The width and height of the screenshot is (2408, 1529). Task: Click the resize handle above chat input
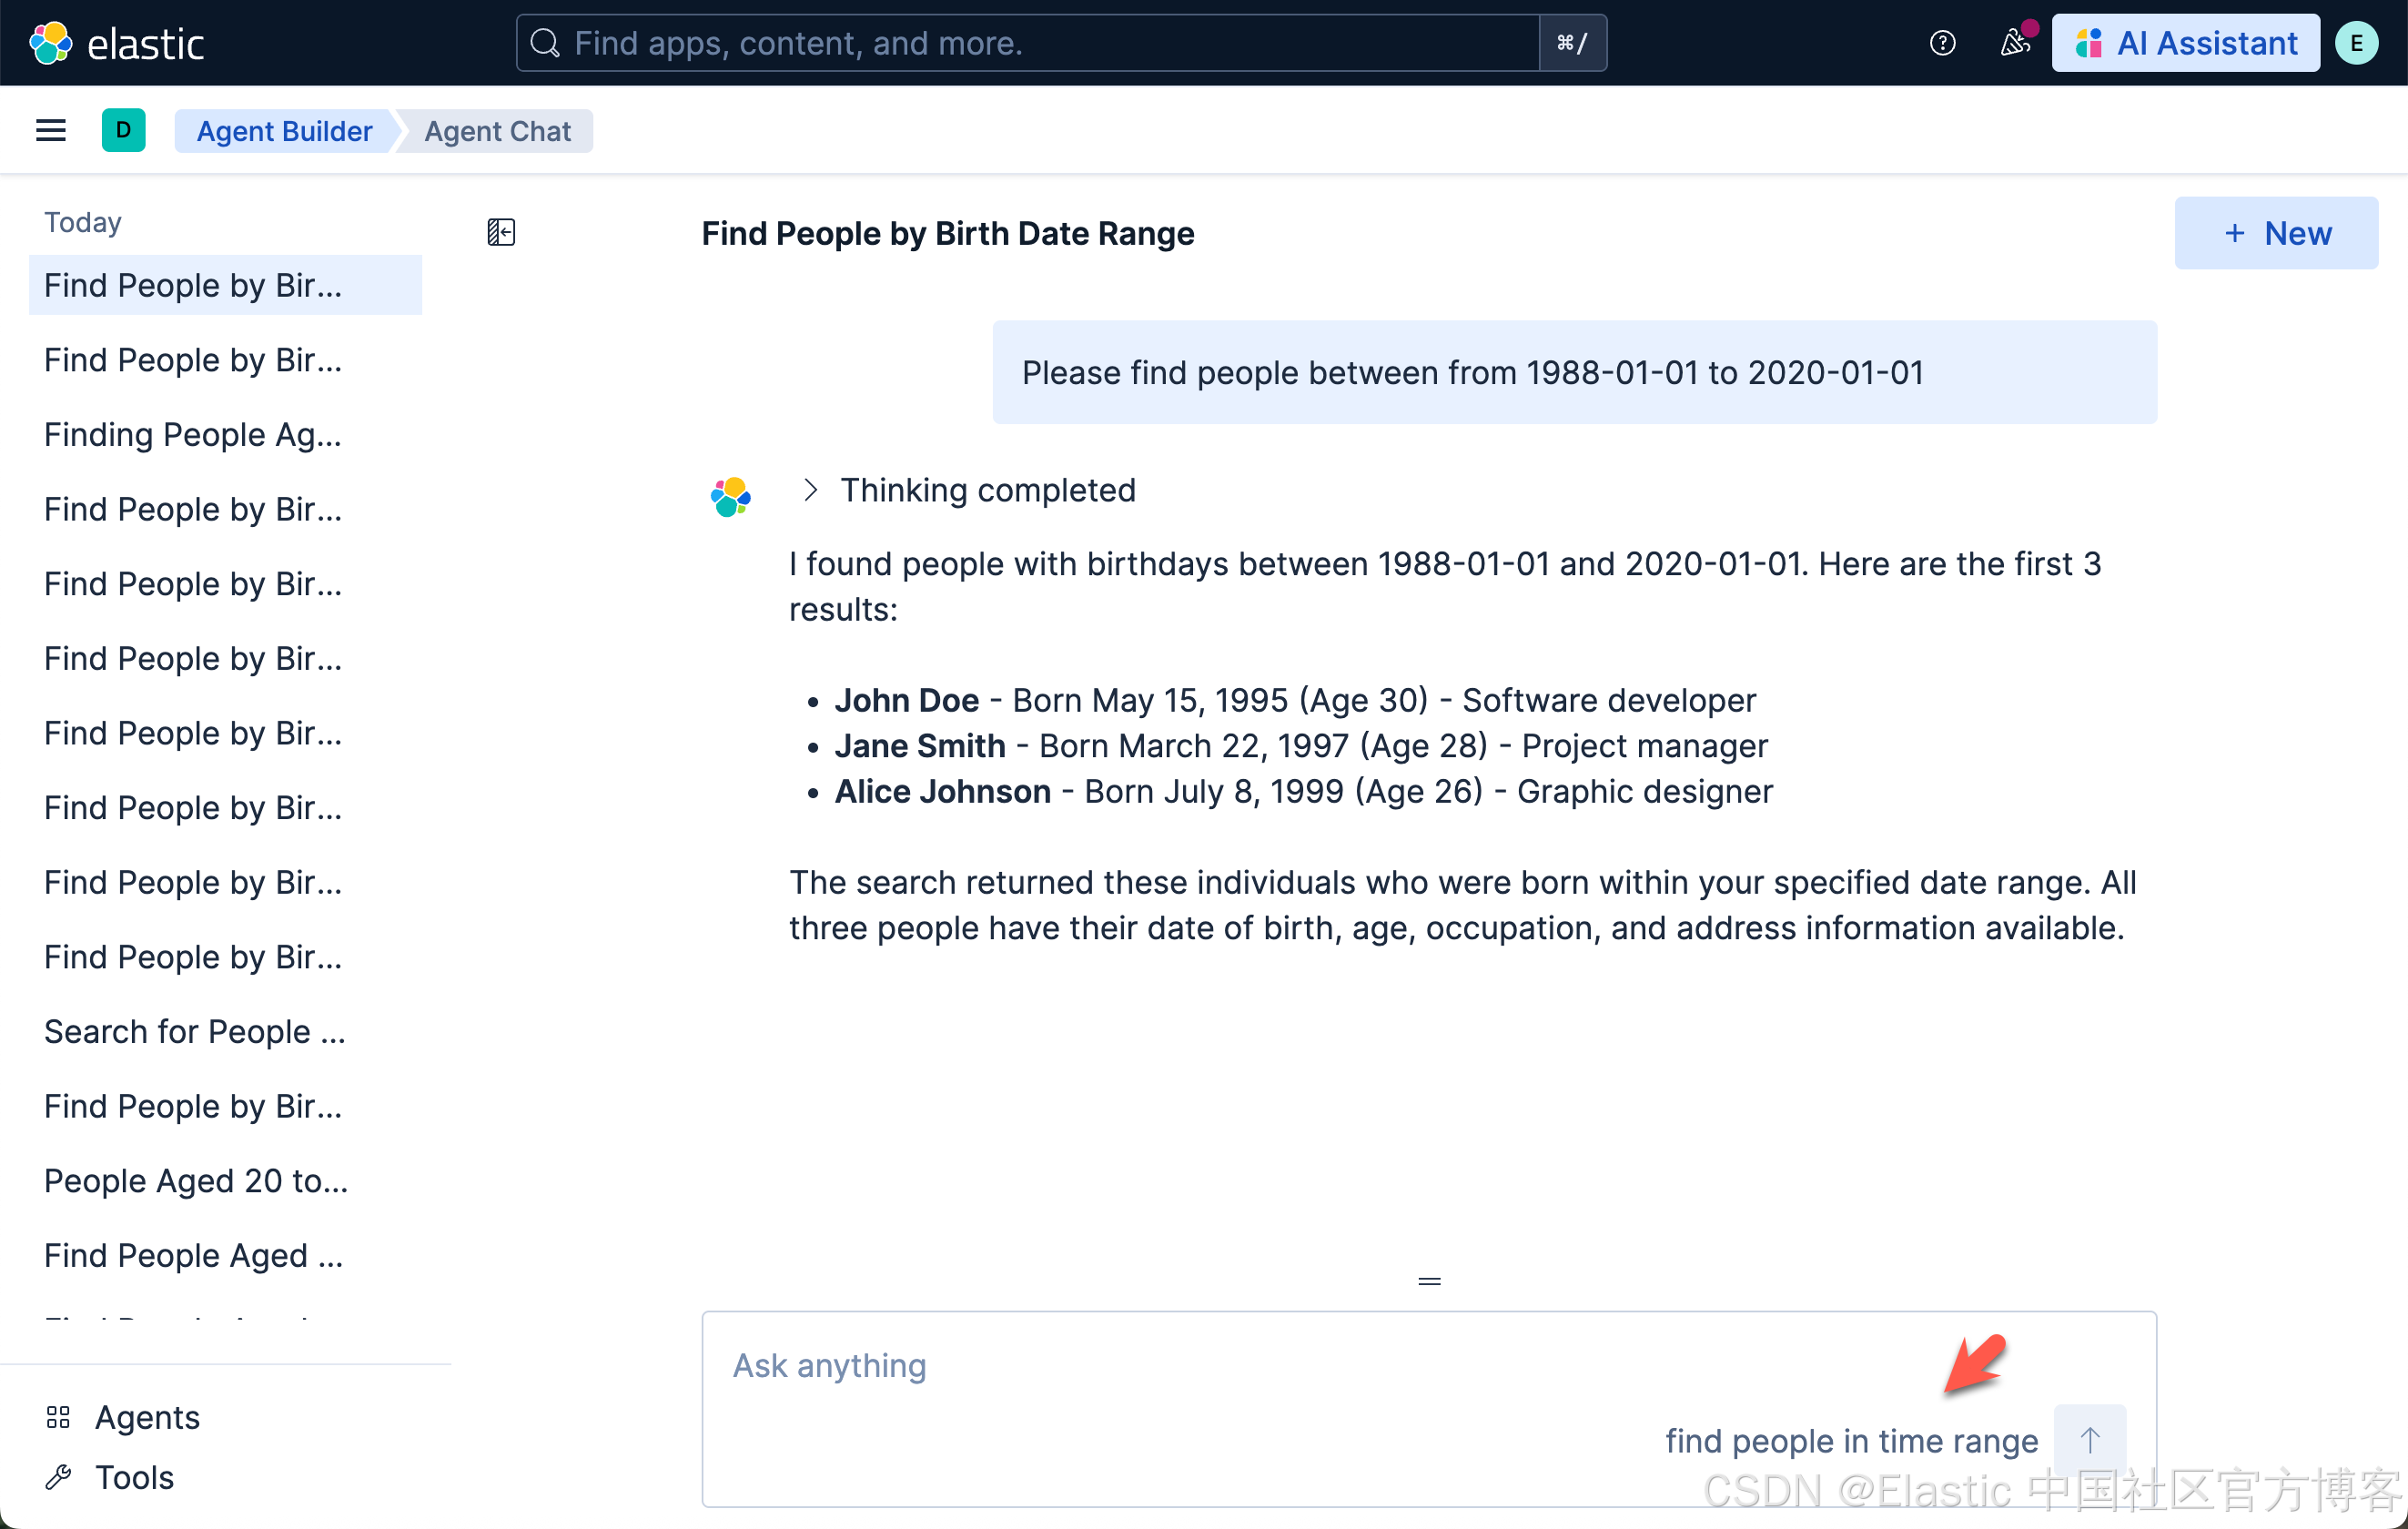[x=1429, y=1281]
